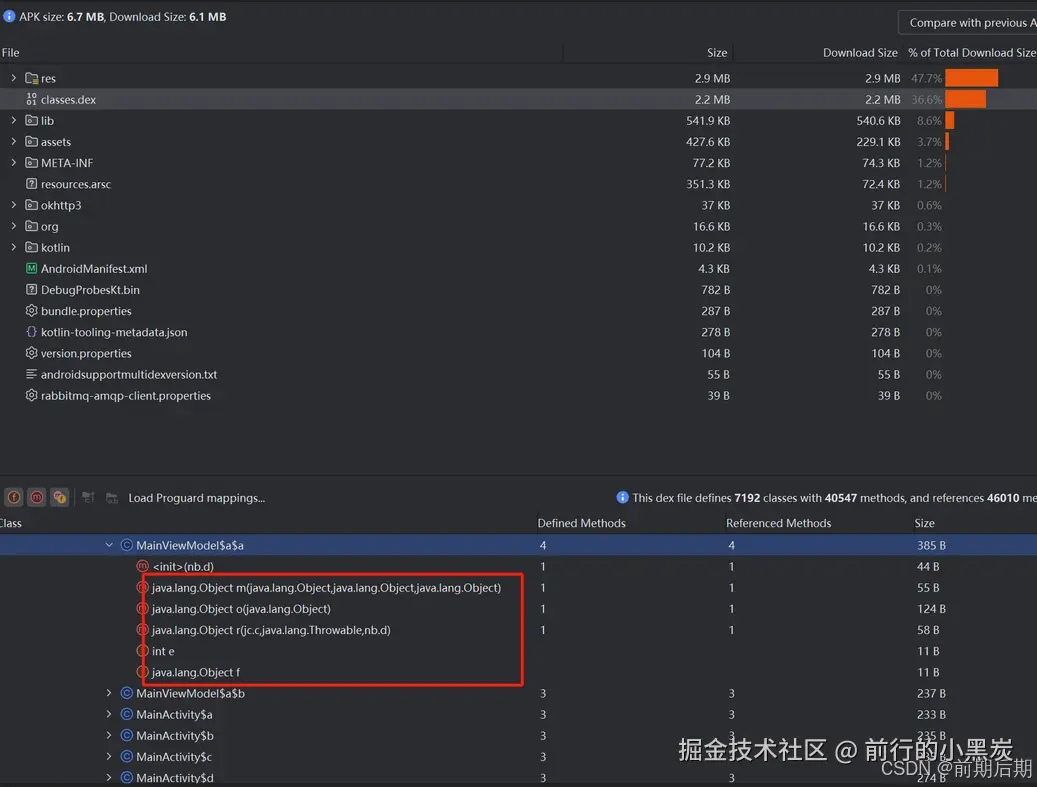1037x787 pixels.
Task: Expand the okhttp3 folder
Action: [13, 205]
